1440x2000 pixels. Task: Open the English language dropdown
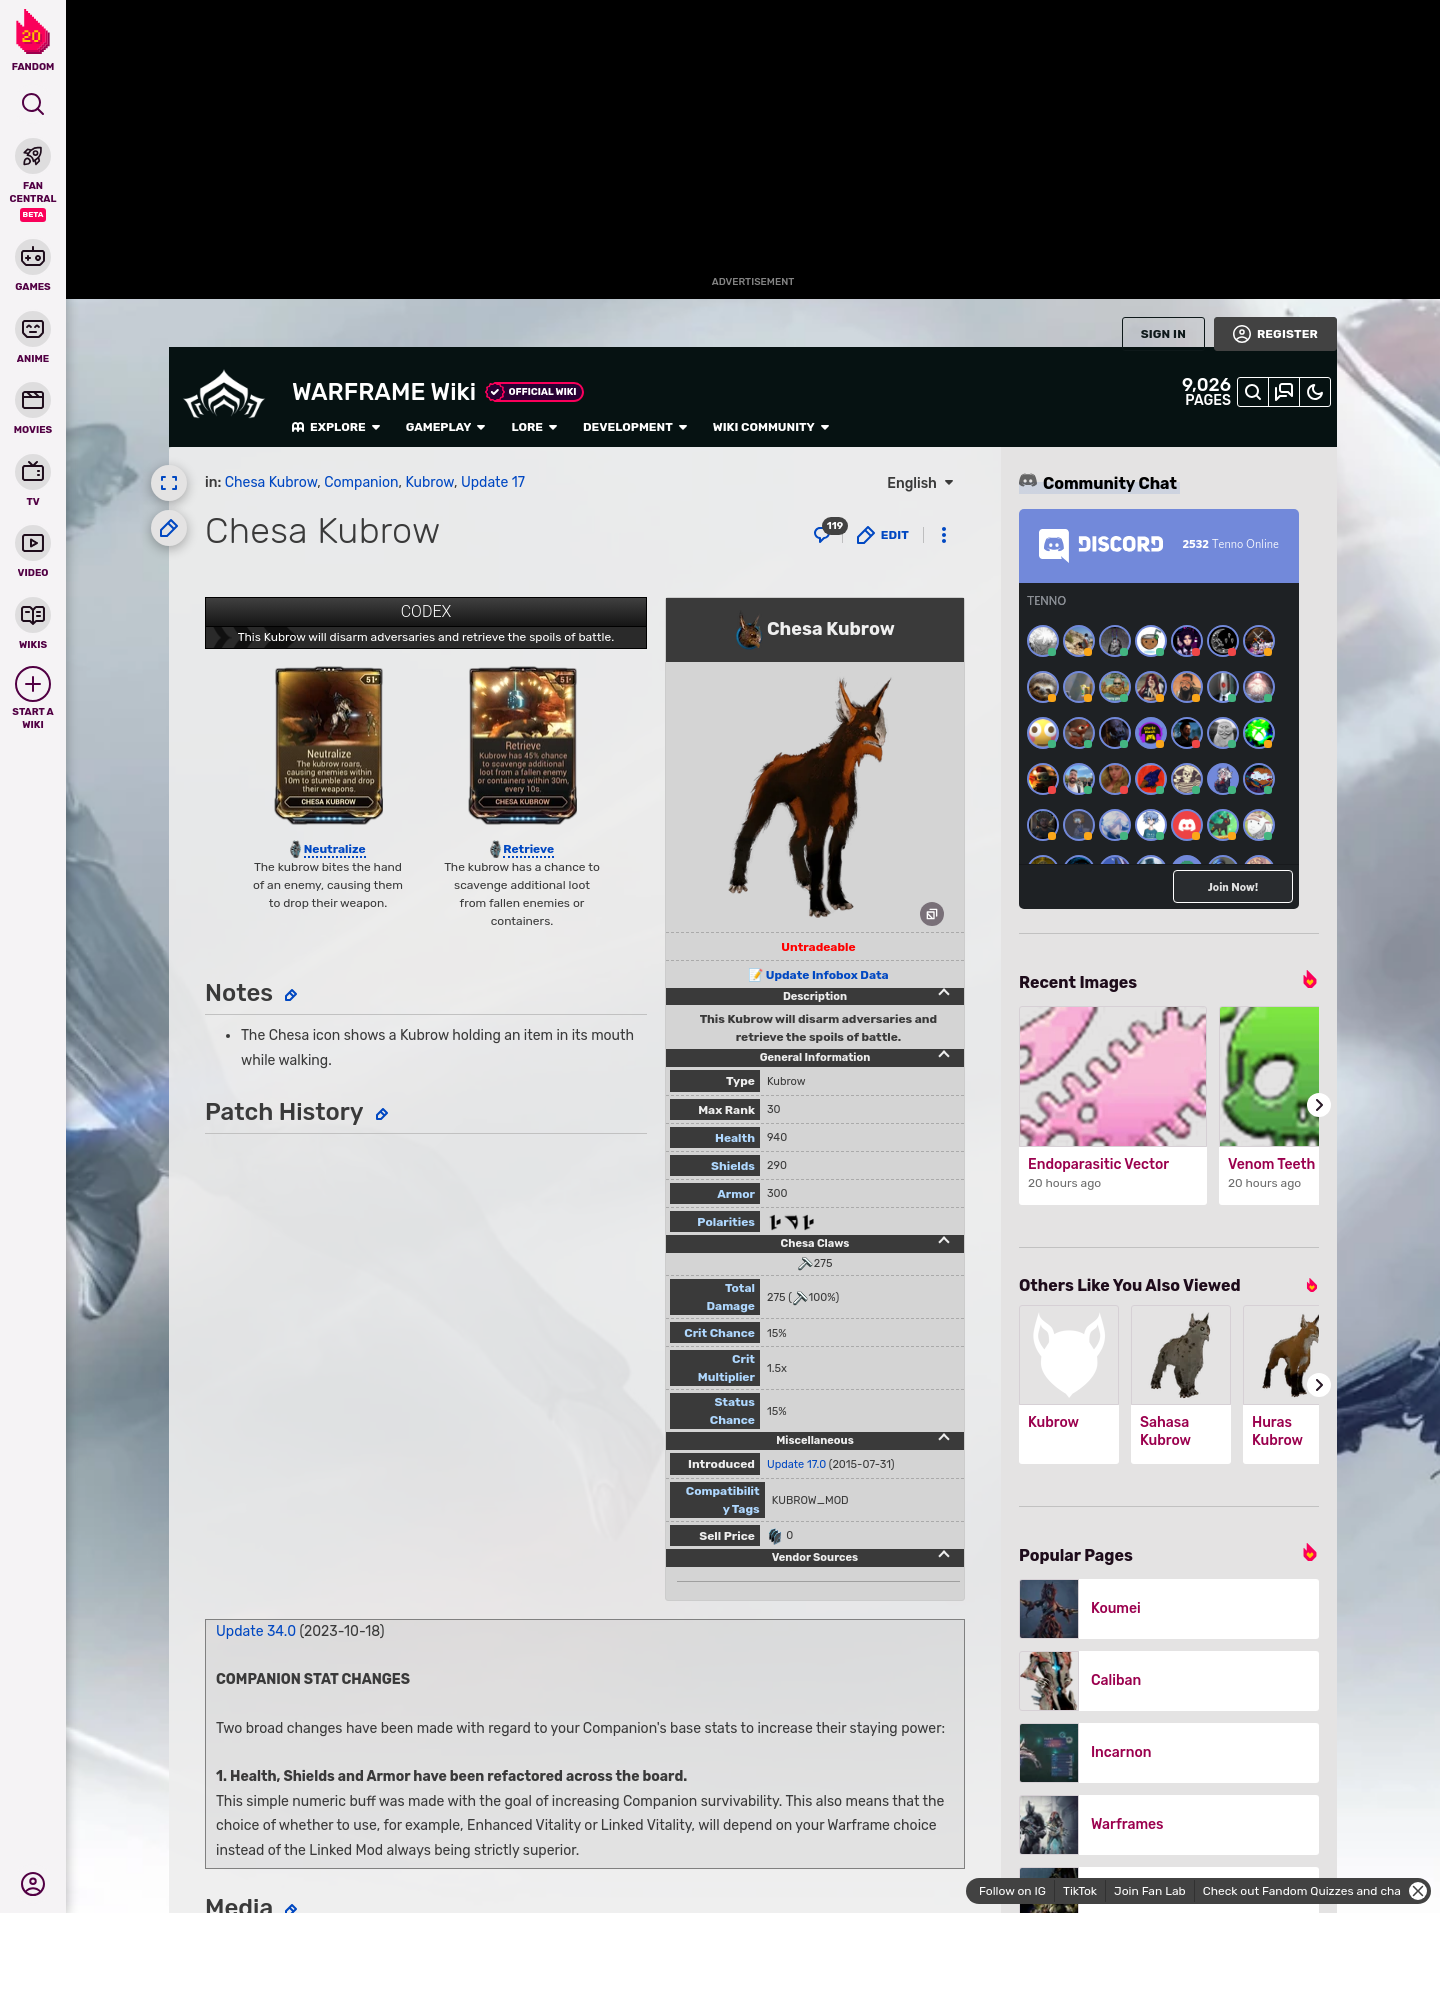(920, 483)
